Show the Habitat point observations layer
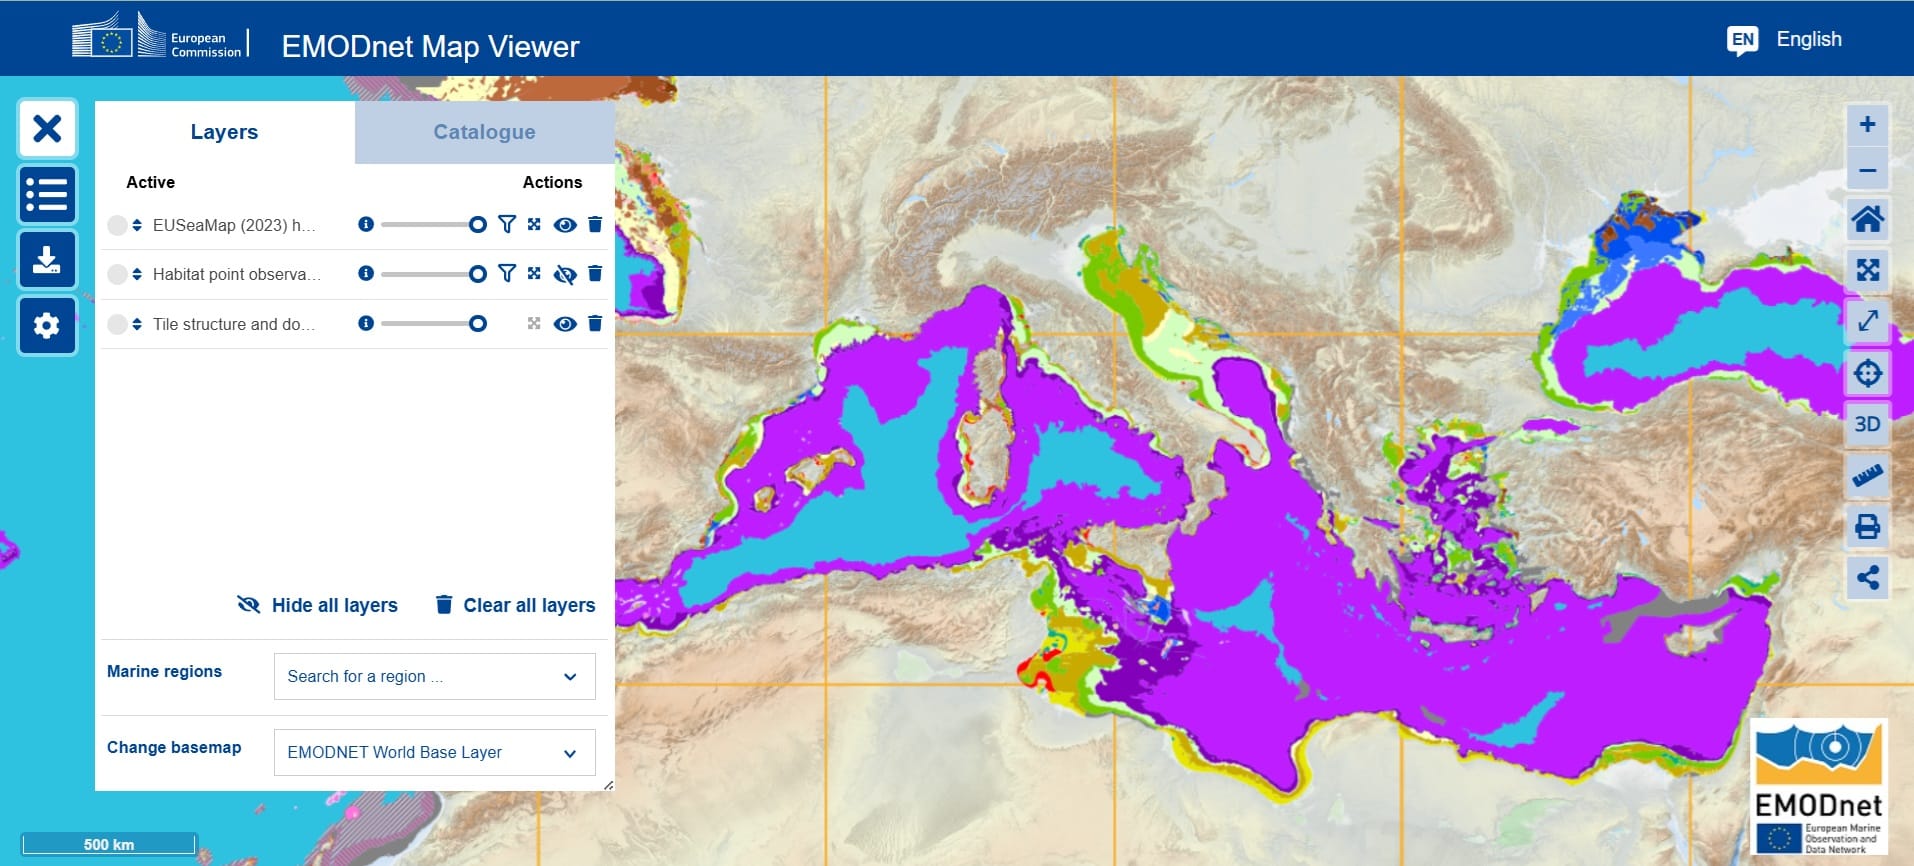 pyautogui.click(x=565, y=274)
